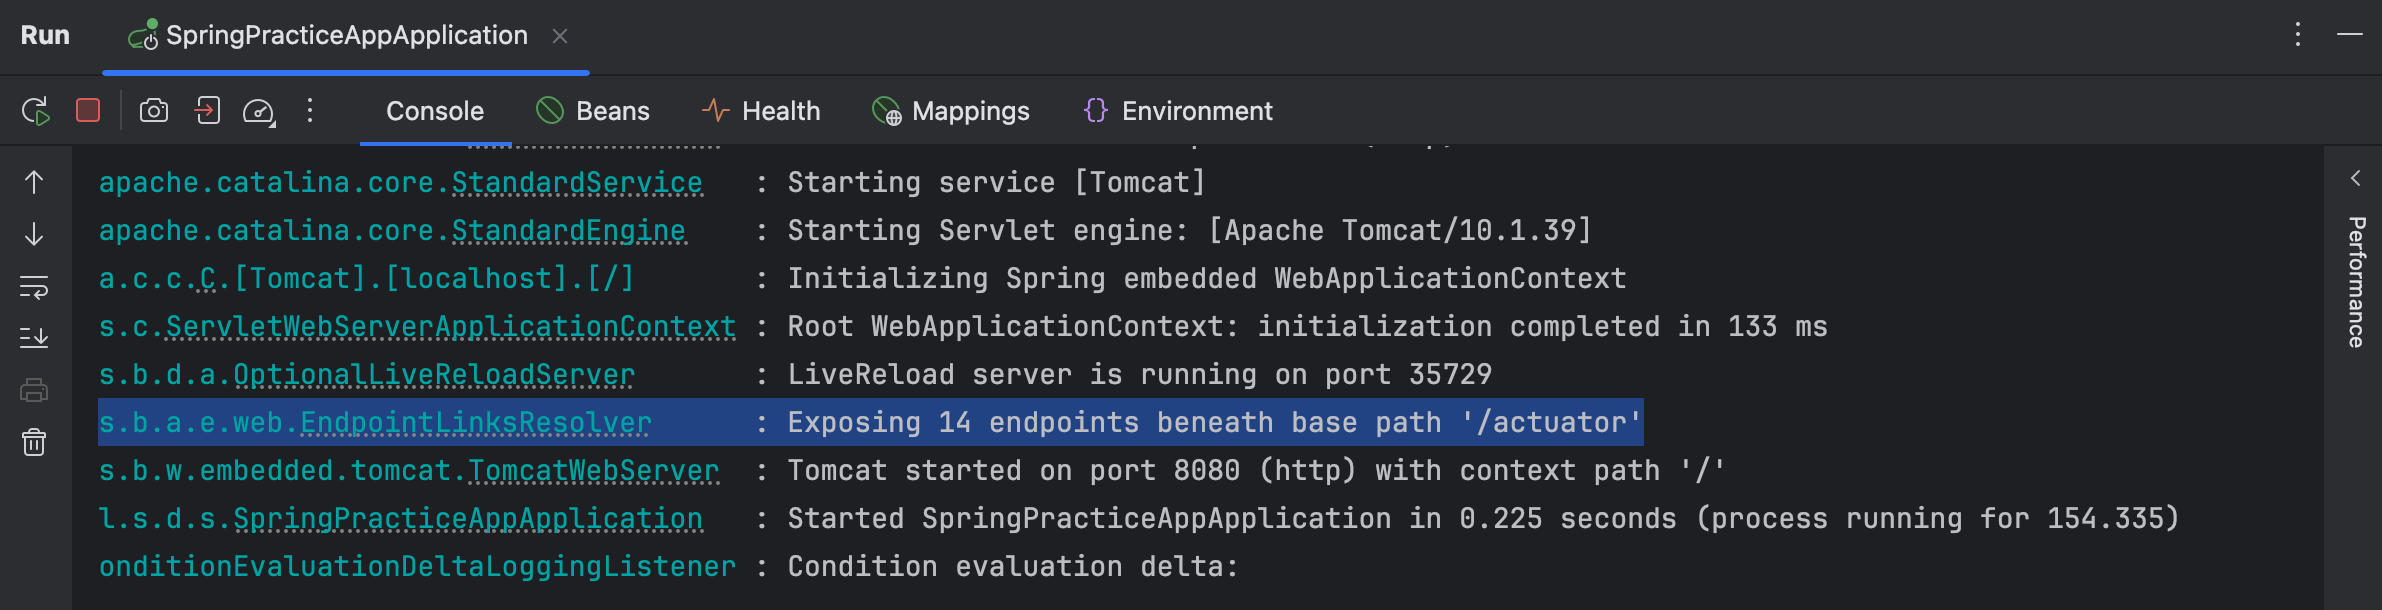Open Run tool window options menu
The height and width of the screenshot is (610, 2382).
click(x=2298, y=35)
